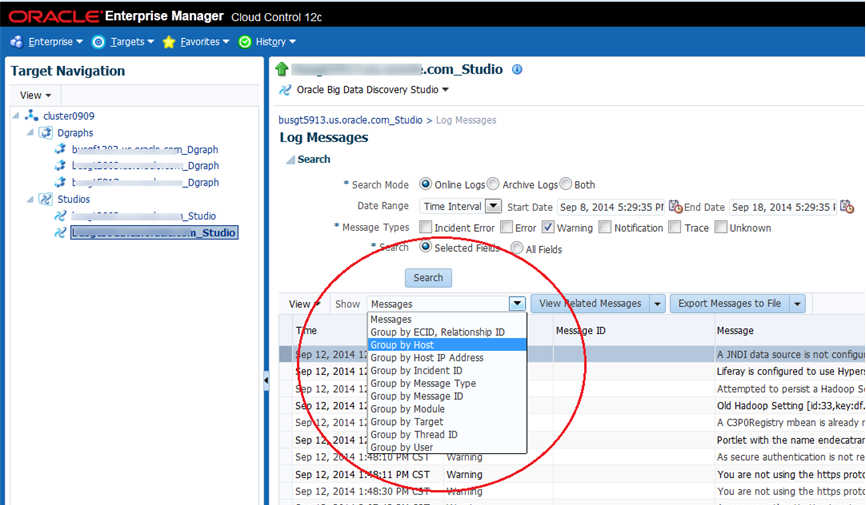This screenshot has width=866, height=505.
Task: Open the Targets menu
Action: pyautogui.click(x=132, y=42)
